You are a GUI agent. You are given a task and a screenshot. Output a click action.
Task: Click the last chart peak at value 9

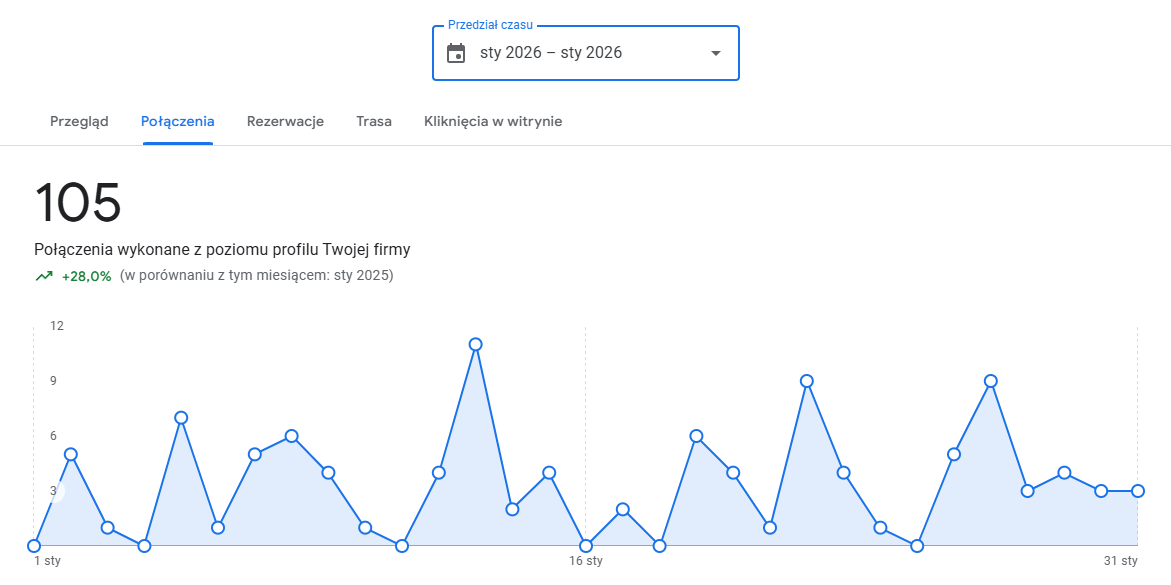tap(991, 381)
